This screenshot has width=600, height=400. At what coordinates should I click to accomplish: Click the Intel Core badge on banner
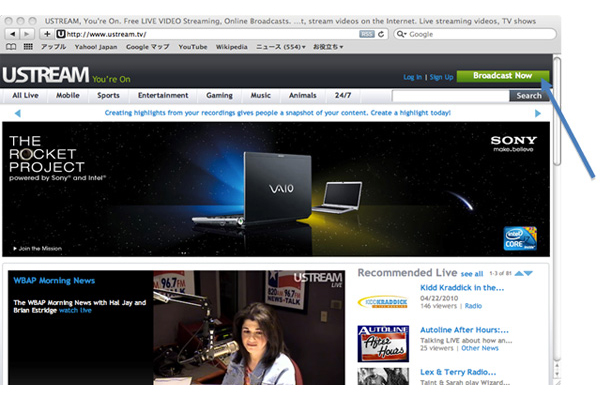pos(520,238)
